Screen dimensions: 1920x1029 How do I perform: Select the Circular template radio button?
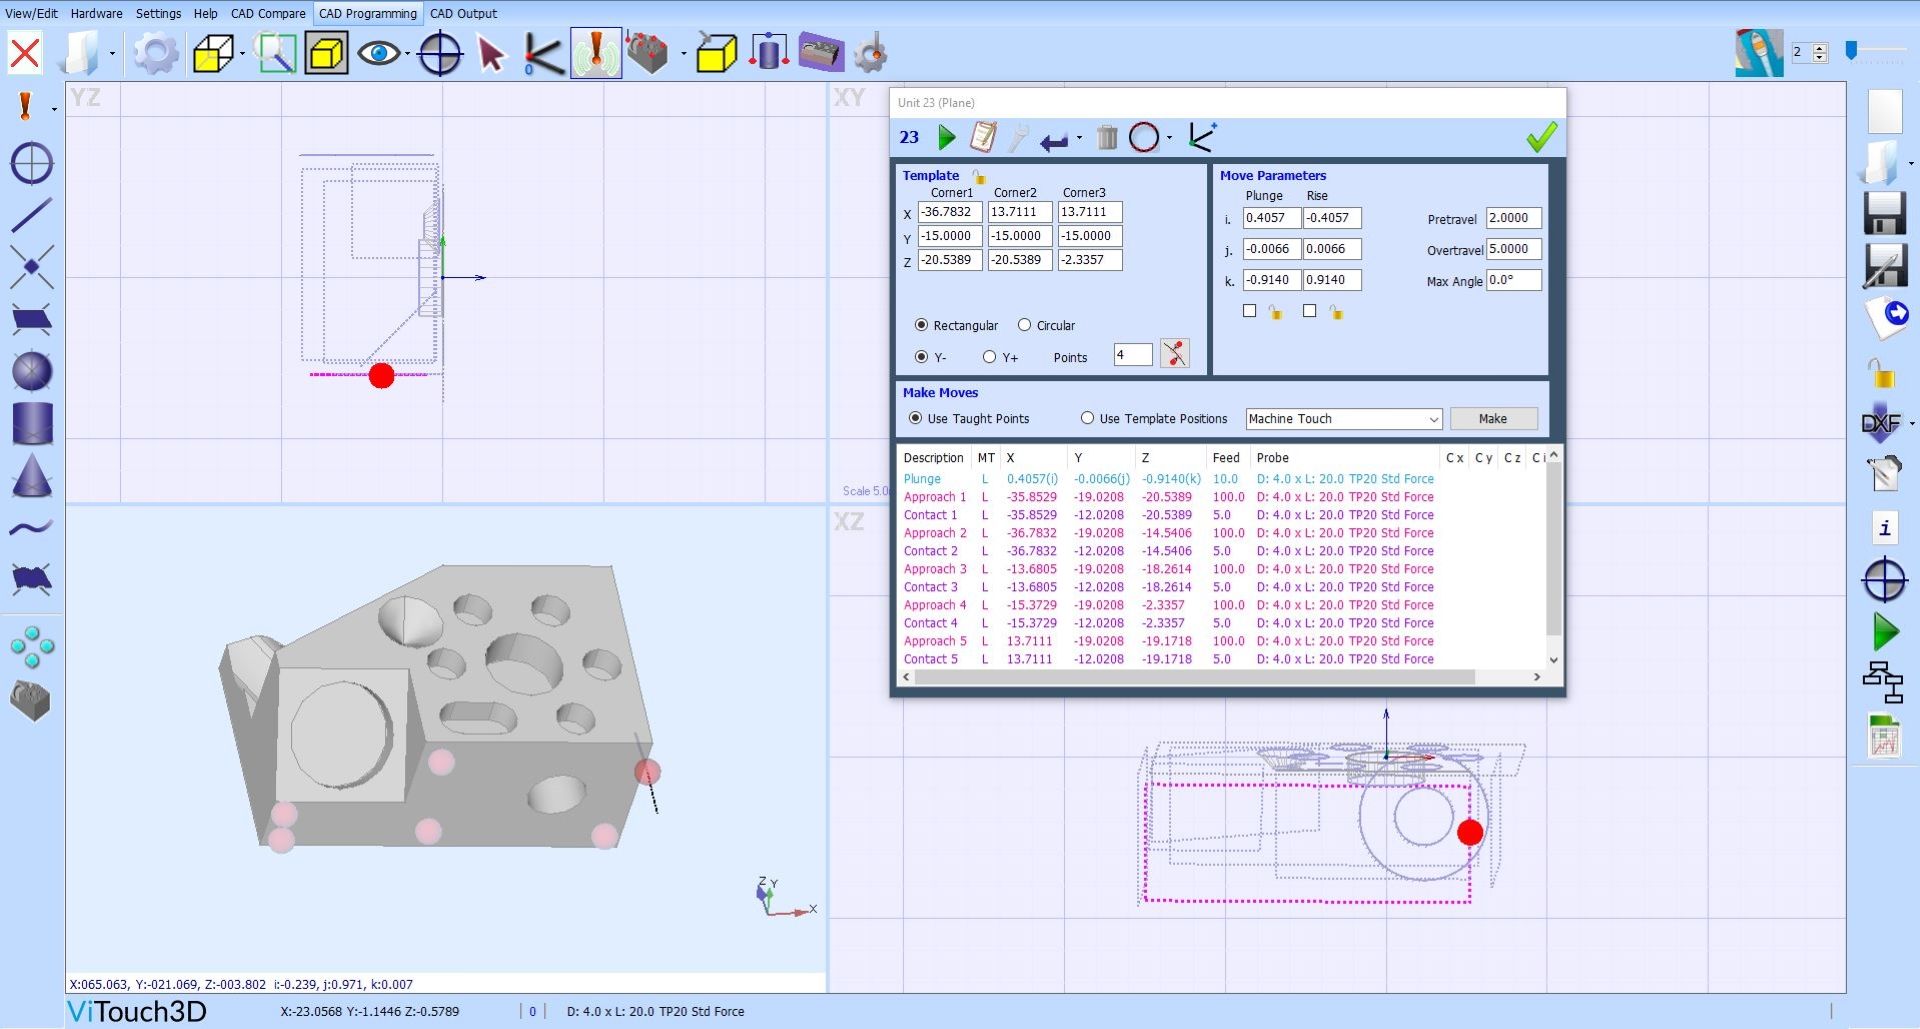pyautogui.click(x=1024, y=325)
